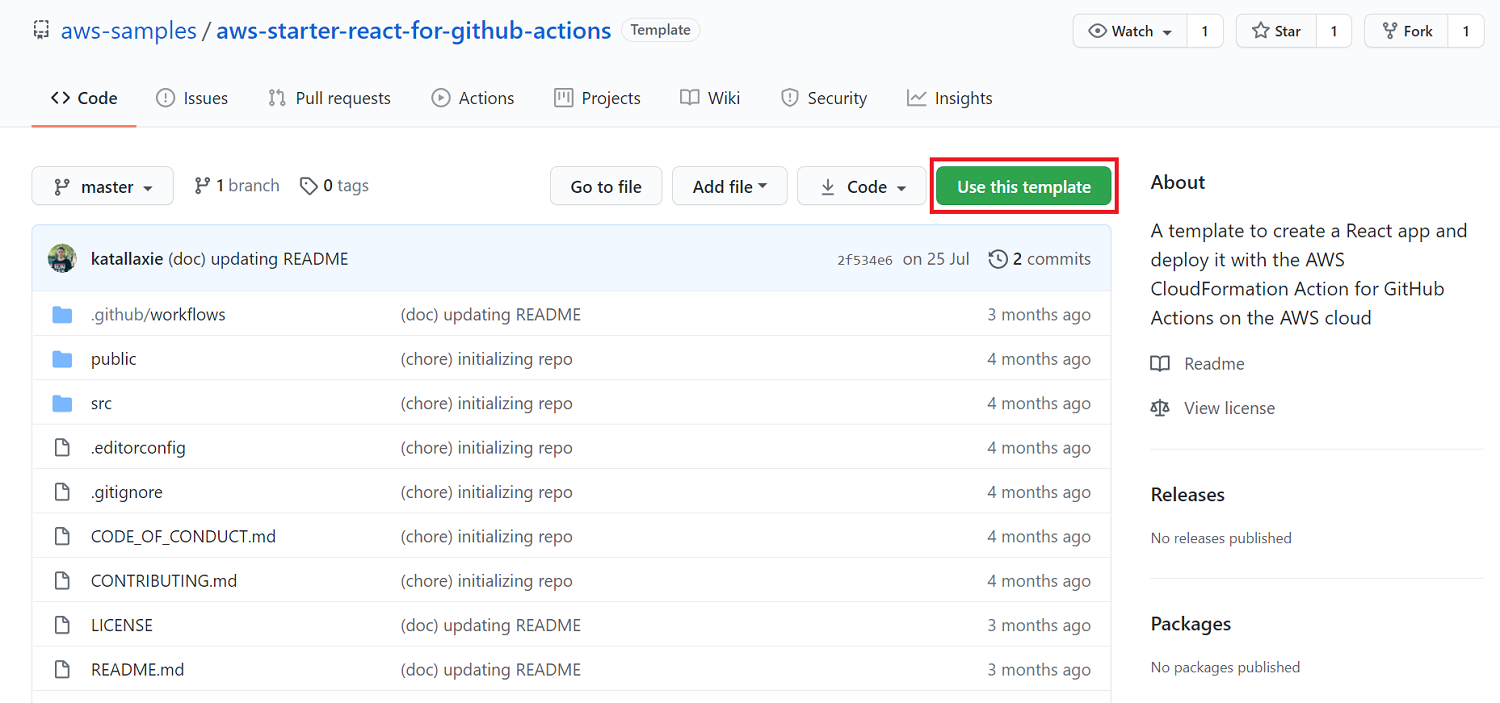Open the Go to file button

[x=605, y=185]
